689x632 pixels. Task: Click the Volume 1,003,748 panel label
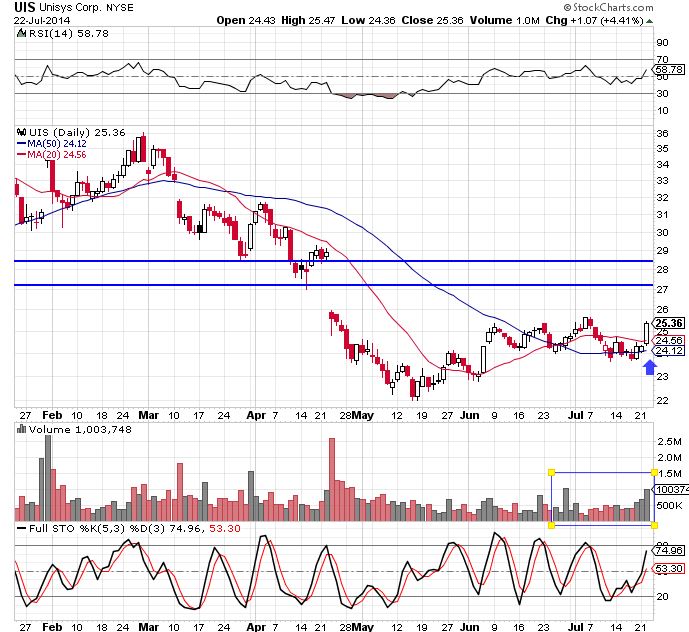point(80,429)
